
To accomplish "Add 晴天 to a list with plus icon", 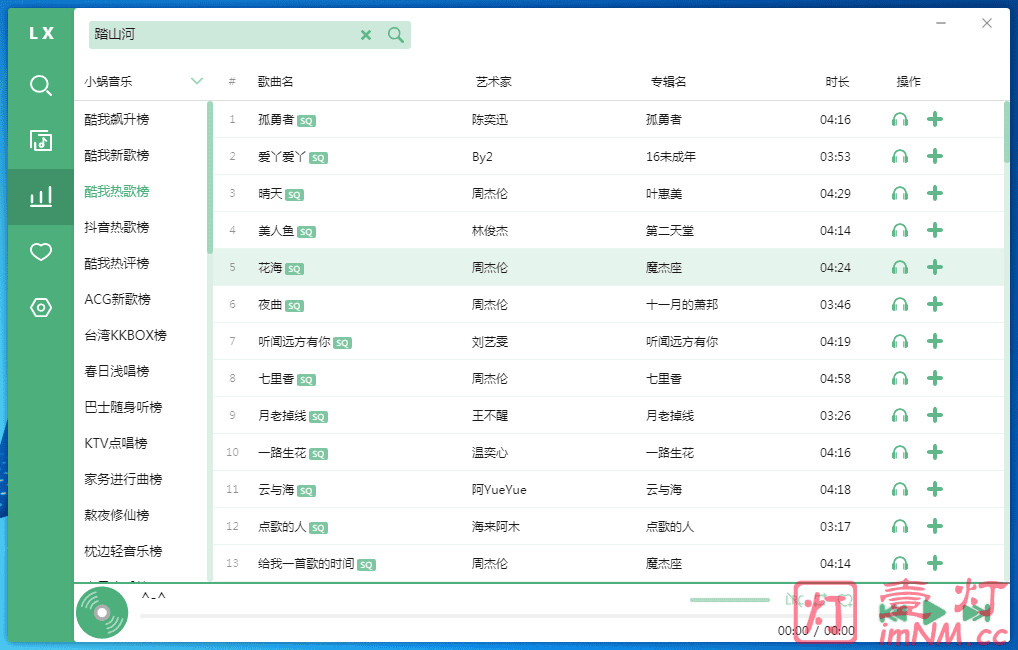I will click(935, 194).
